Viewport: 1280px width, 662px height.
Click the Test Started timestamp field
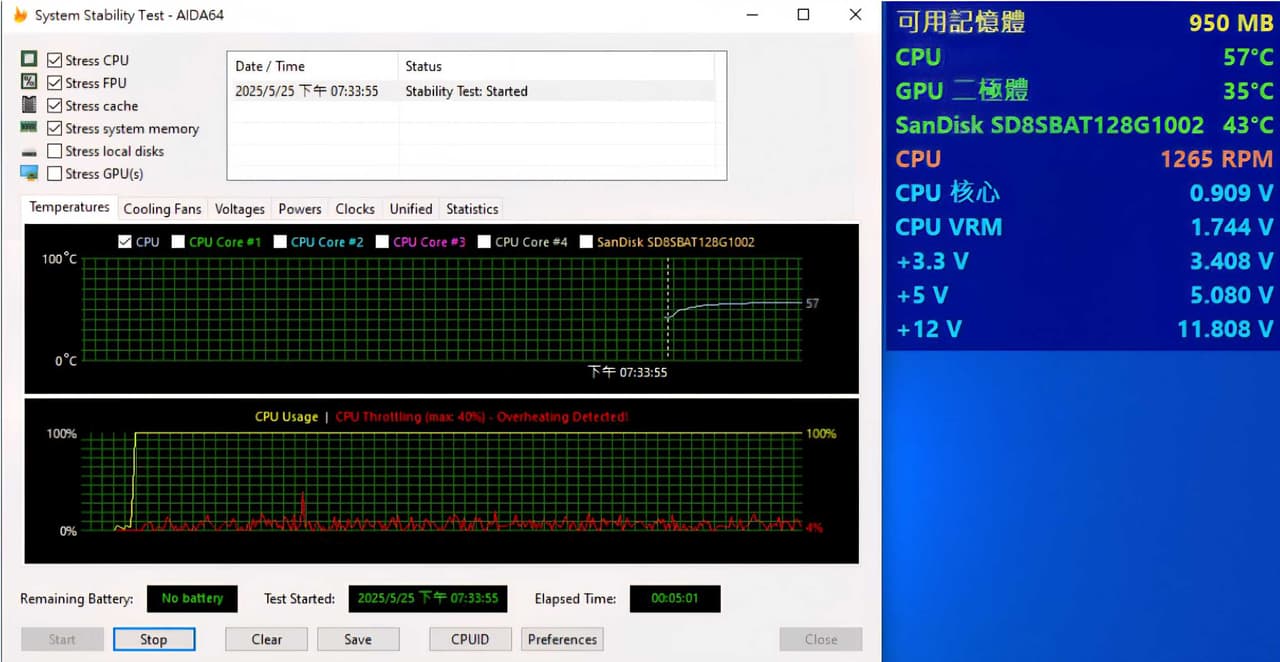tap(428, 599)
